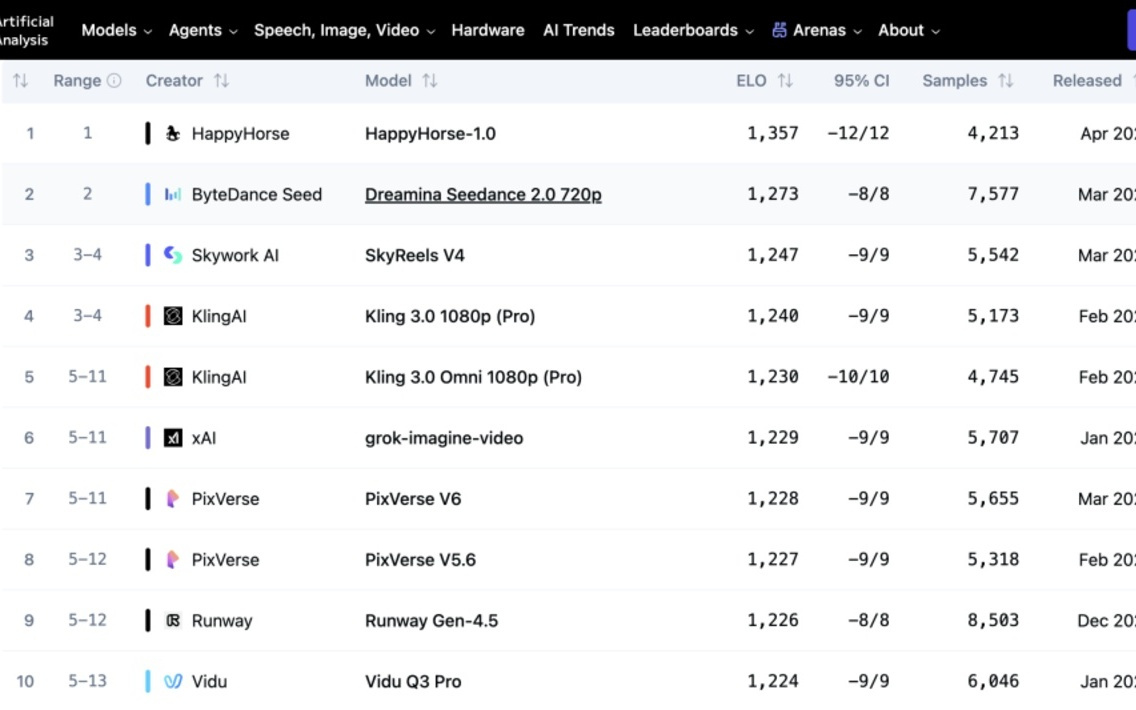Image resolution: width=1136 pixels, height=710 pixels.
Task: Click the Skywork AI logo icon
Action: (x=172, y=255)
